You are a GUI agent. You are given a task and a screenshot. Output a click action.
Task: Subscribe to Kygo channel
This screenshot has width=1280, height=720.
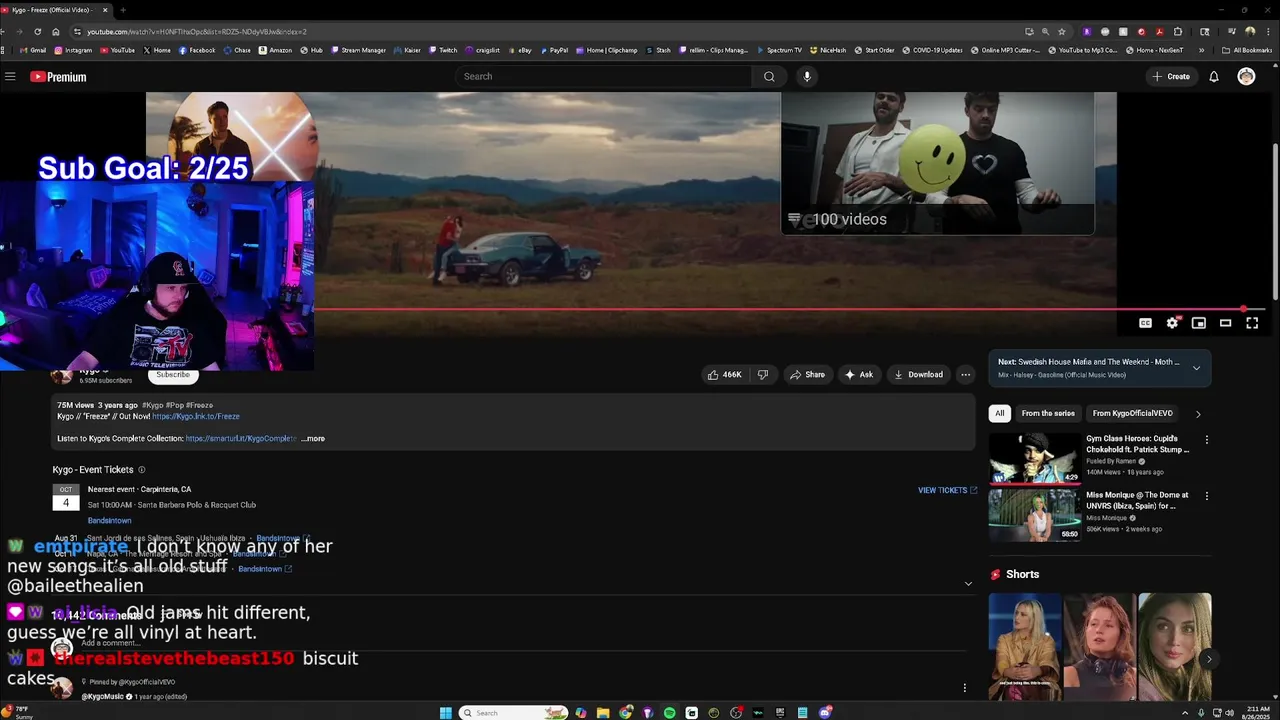(173, 375)
